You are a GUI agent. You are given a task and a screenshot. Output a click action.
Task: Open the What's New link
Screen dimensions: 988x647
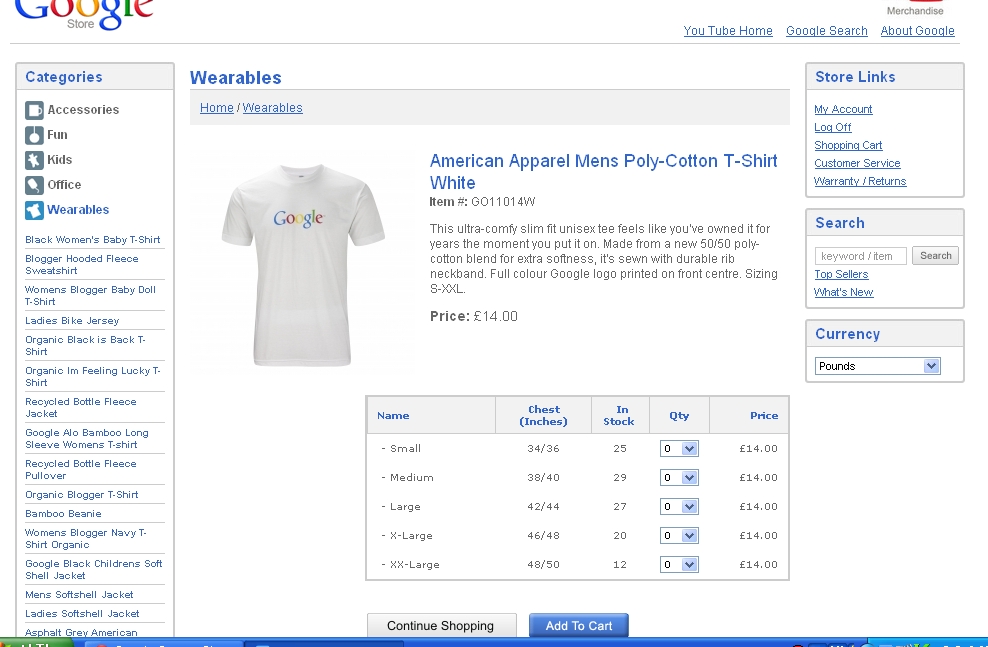843,292
